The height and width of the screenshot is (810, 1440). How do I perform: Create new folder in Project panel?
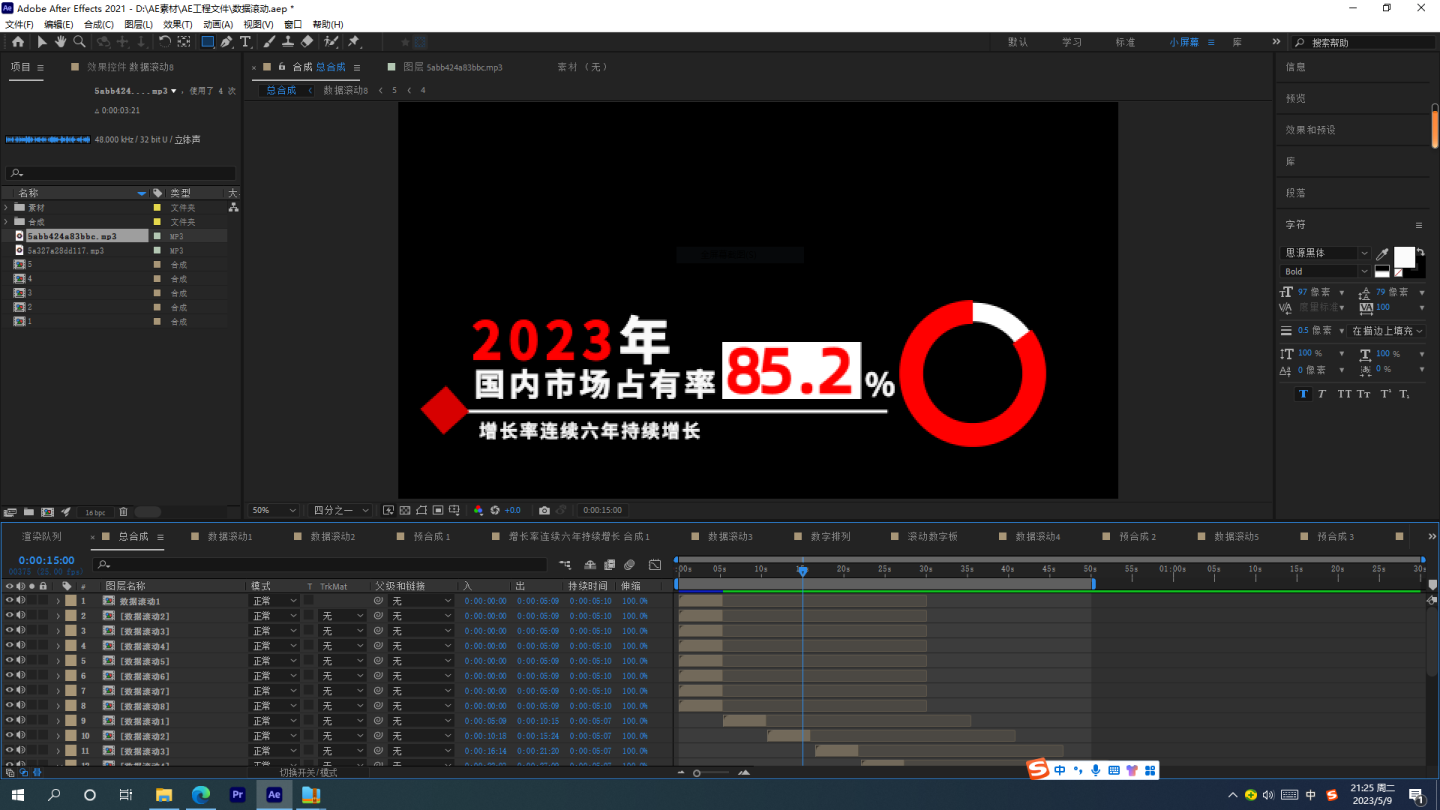29,512
